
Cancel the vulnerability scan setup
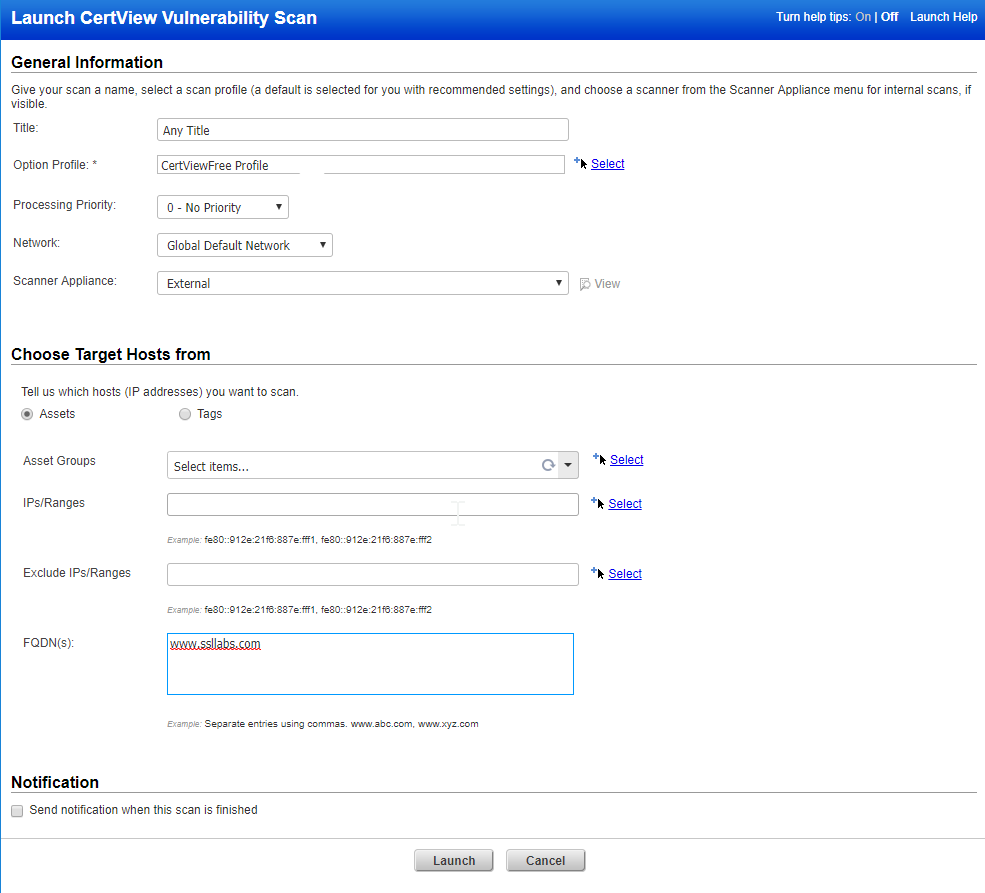[x=545, y=860]
